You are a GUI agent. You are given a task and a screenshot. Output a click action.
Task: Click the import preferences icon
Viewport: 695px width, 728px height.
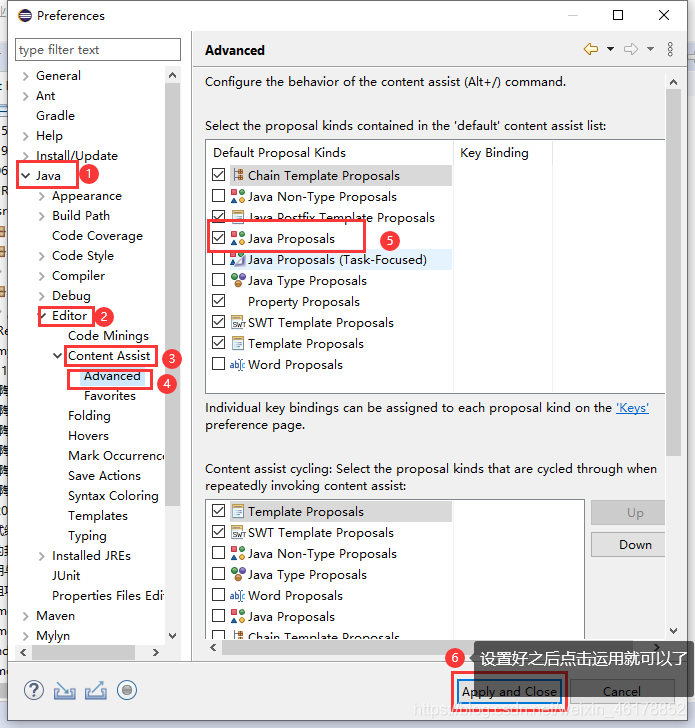click(65, 691)
